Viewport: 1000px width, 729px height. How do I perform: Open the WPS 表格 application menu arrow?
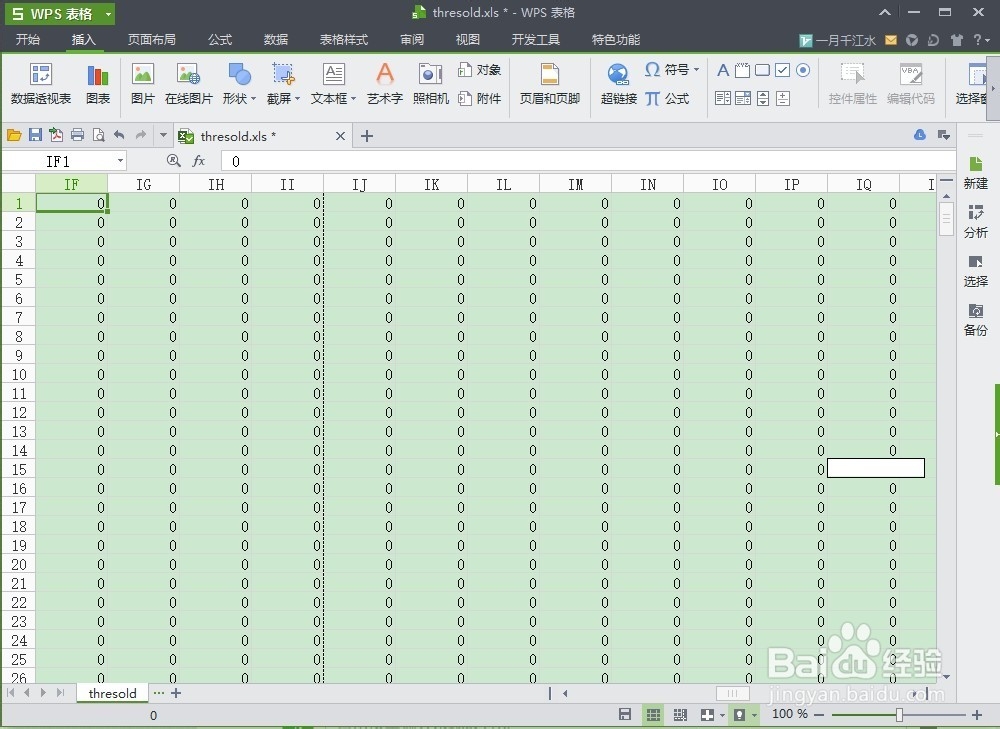(x=108, y=13)
